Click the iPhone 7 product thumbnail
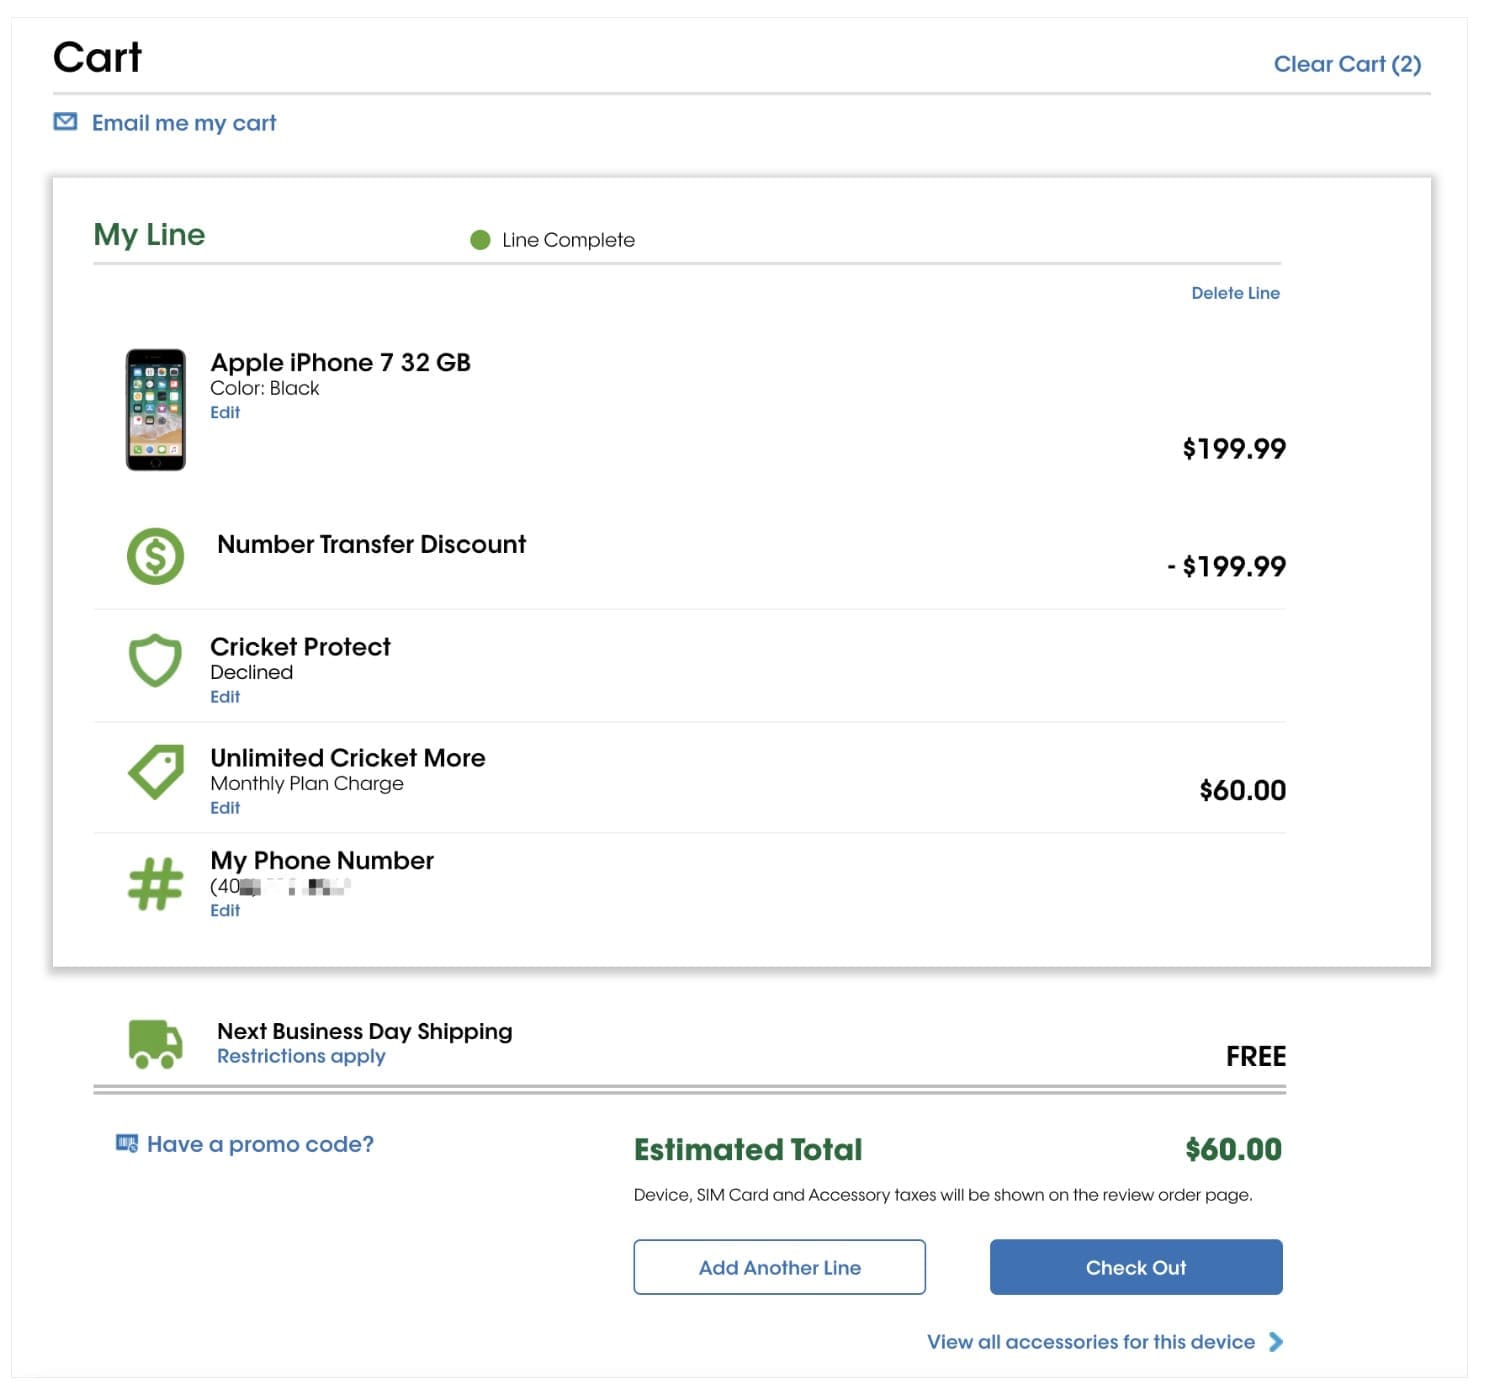This screenshot has width=1490, height=1392. 155,410
